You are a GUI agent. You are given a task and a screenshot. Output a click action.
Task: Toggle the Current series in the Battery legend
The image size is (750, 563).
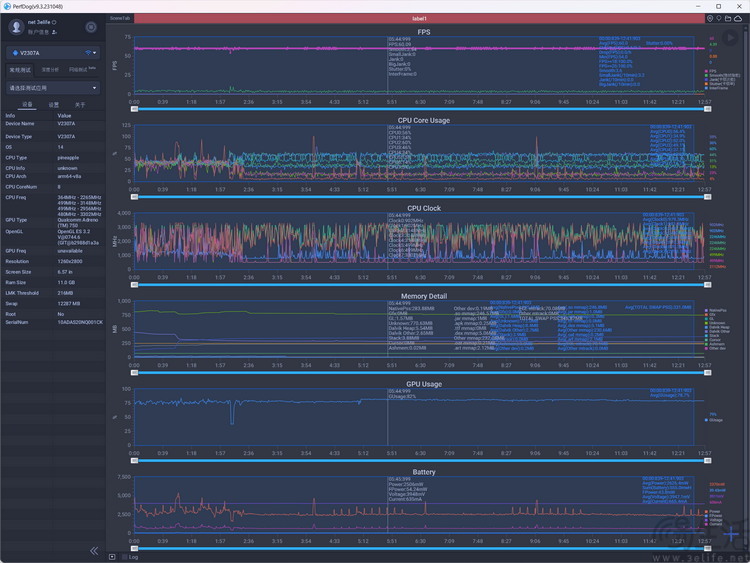713,524
